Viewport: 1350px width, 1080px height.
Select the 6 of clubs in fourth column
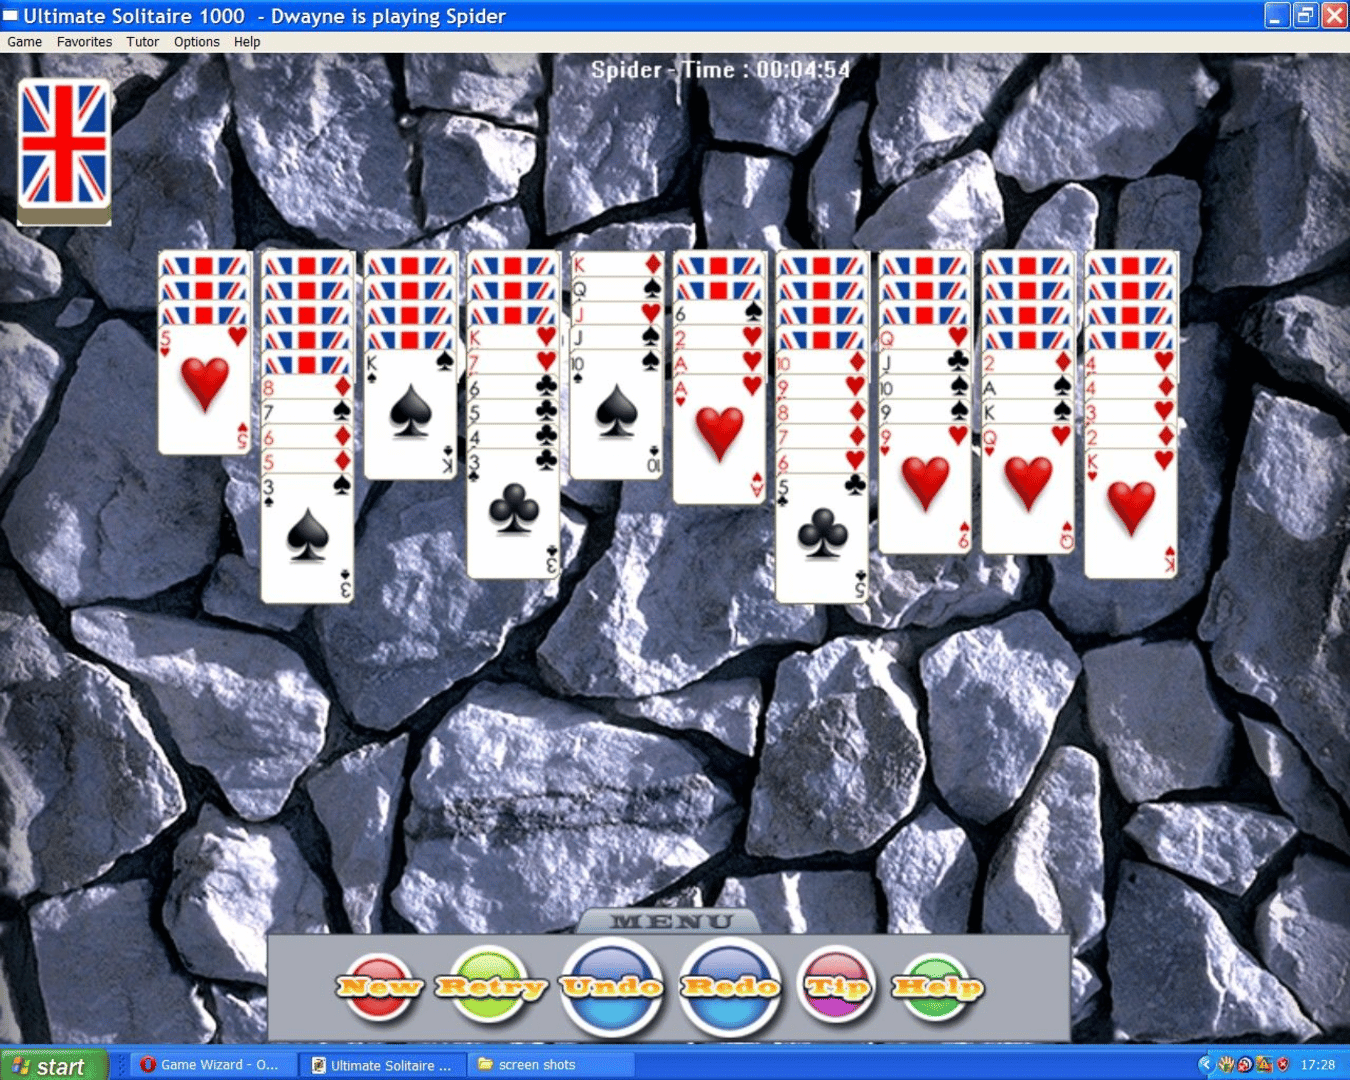513,387
